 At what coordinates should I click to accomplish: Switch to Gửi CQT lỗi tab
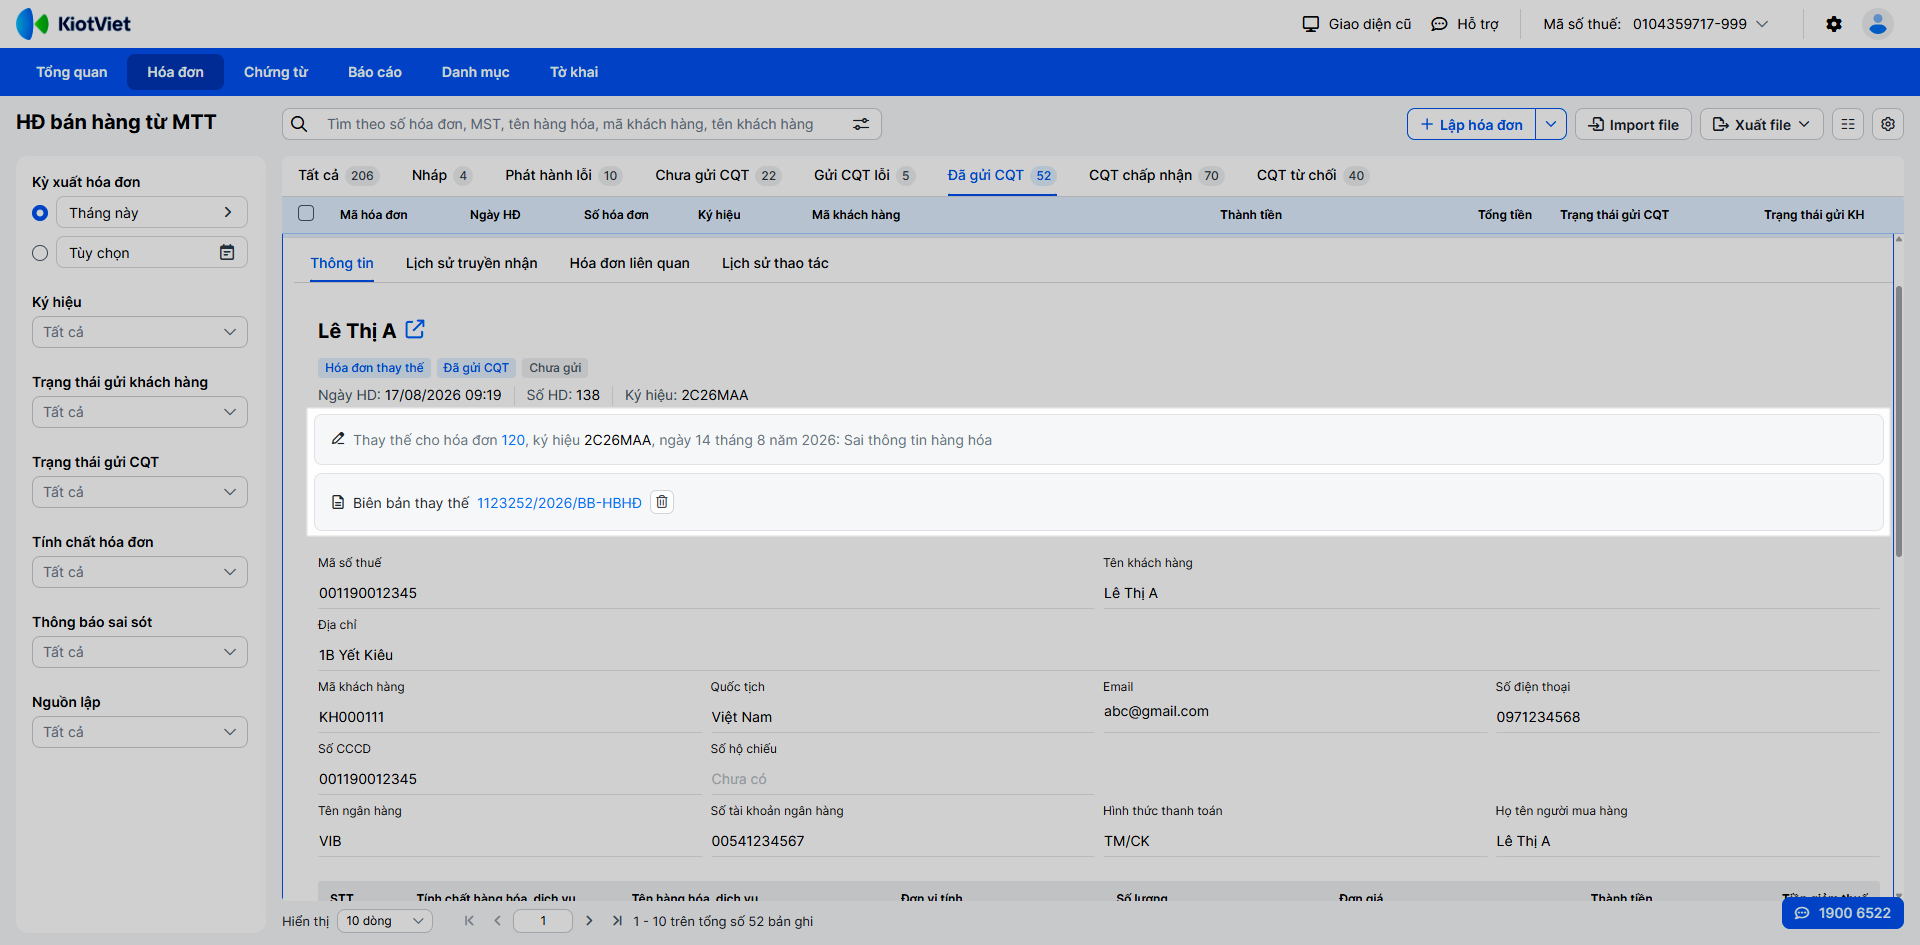coord(864,175)
